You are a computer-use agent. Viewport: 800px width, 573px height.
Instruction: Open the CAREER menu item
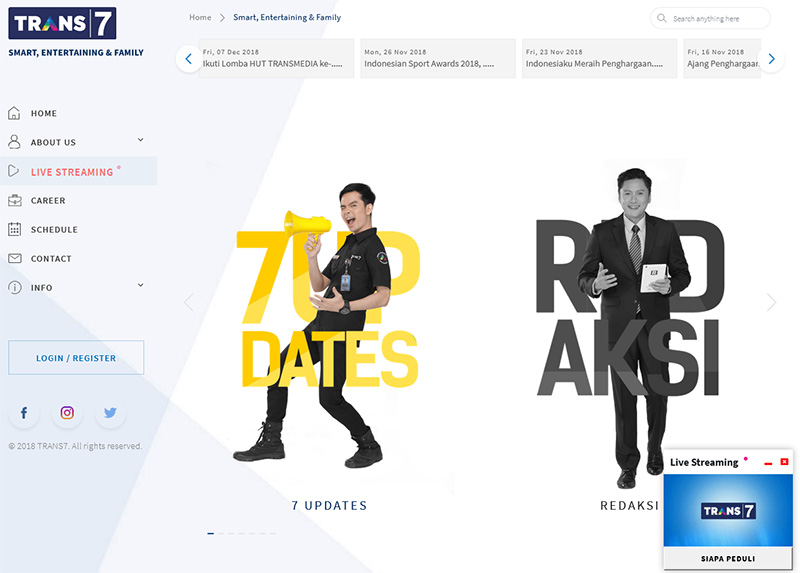(x=48, y=201)
